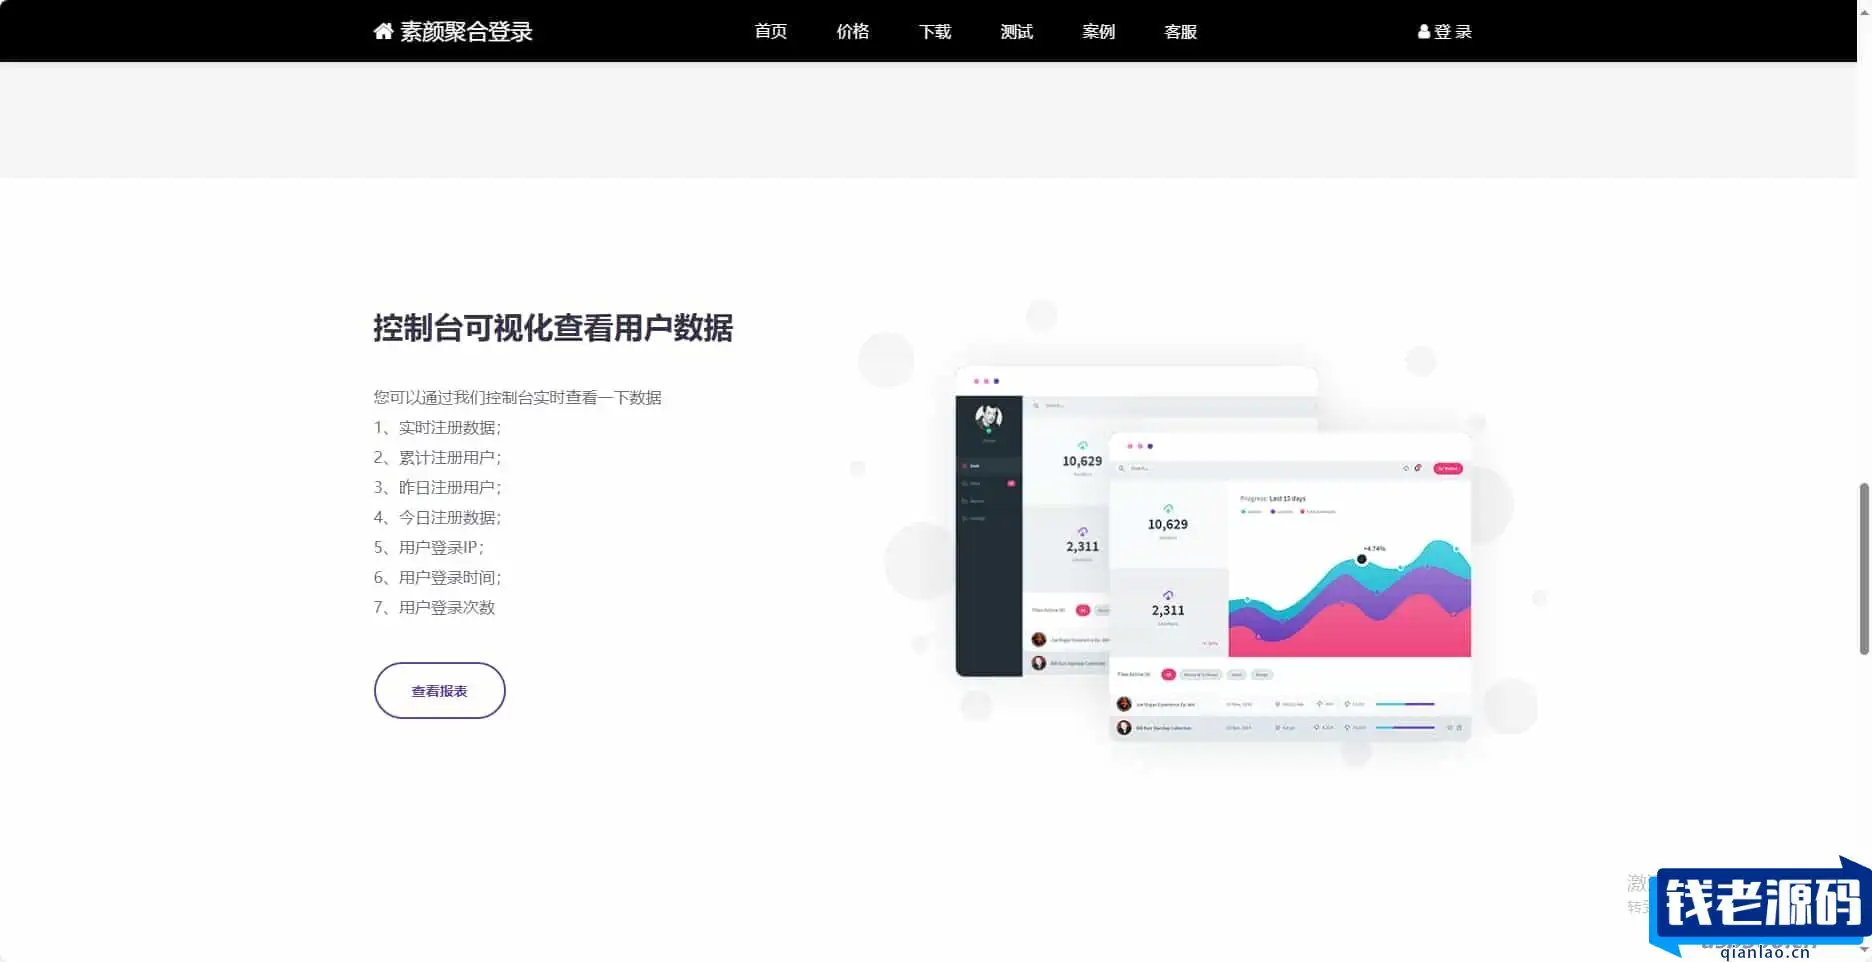Click list item 7、用户登录次数

pyautogui.click(x=434, y=607)
